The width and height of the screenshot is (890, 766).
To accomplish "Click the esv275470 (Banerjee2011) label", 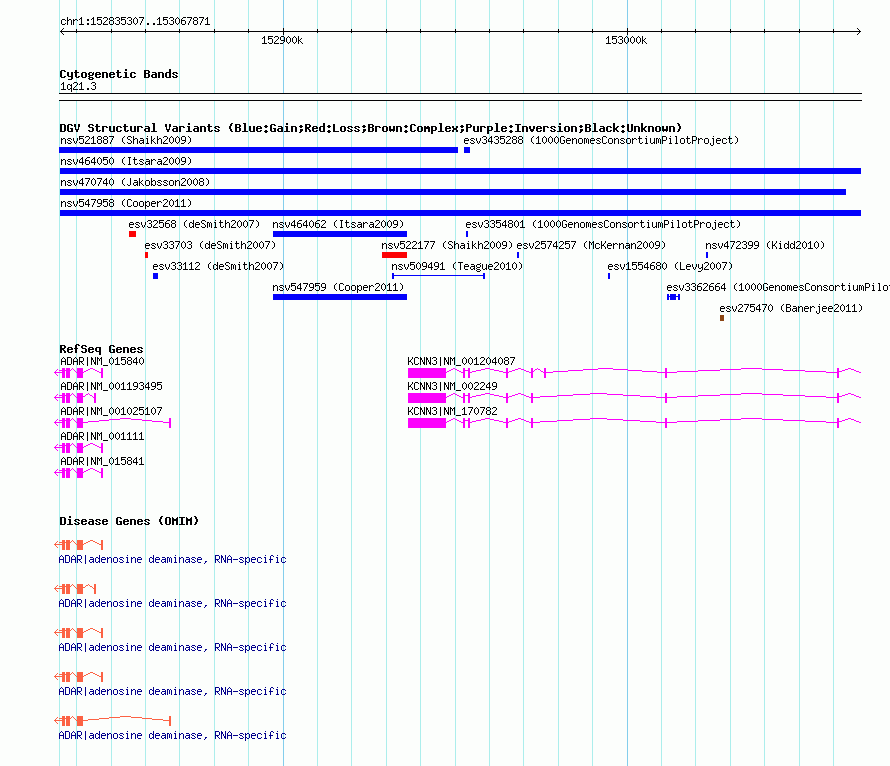I will point(791,308).
